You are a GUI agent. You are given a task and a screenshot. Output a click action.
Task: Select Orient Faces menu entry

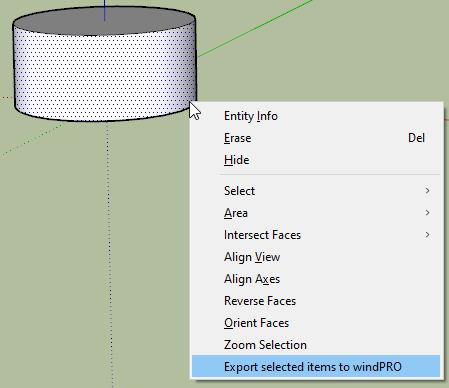[316, 323]
